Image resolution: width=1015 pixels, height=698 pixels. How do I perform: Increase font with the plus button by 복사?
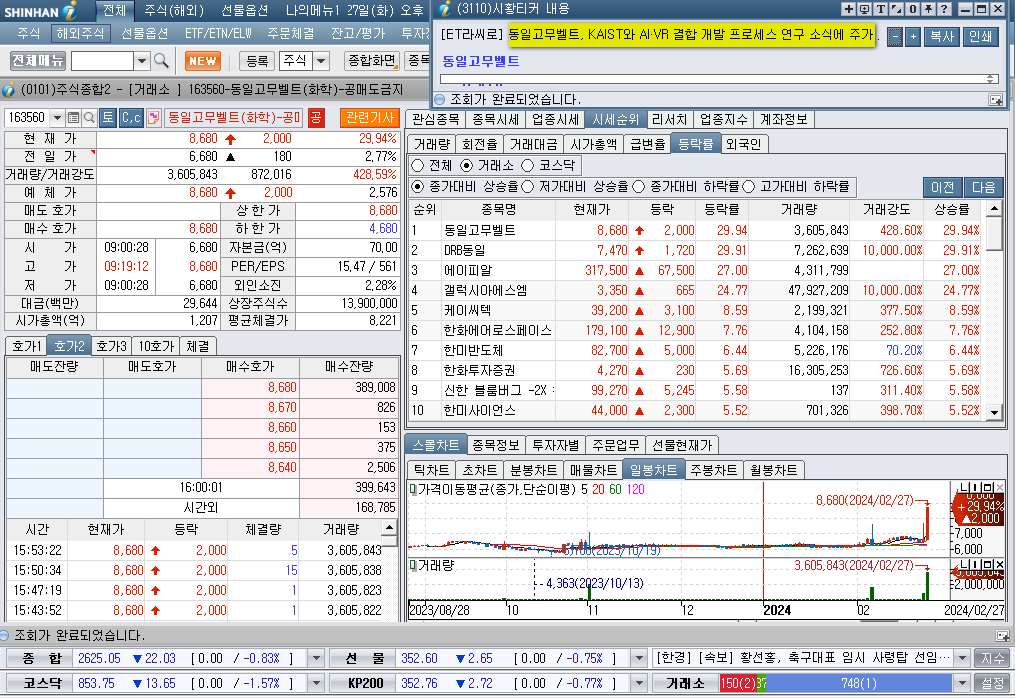click(913, 37)
